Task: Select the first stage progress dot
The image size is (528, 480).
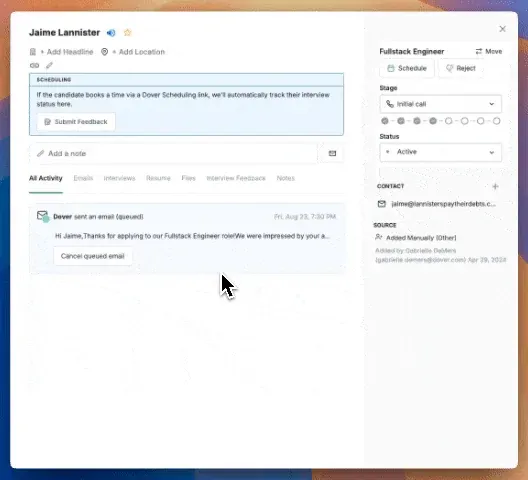Action: click(x=385, y=121)
